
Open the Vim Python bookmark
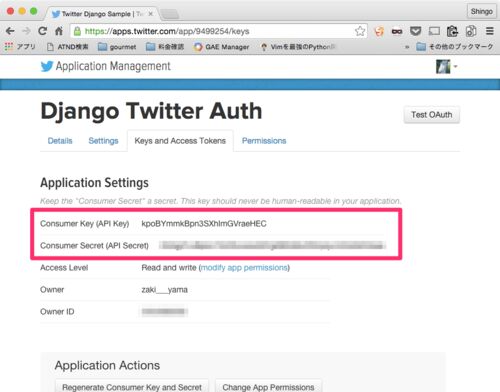[299, 47]
